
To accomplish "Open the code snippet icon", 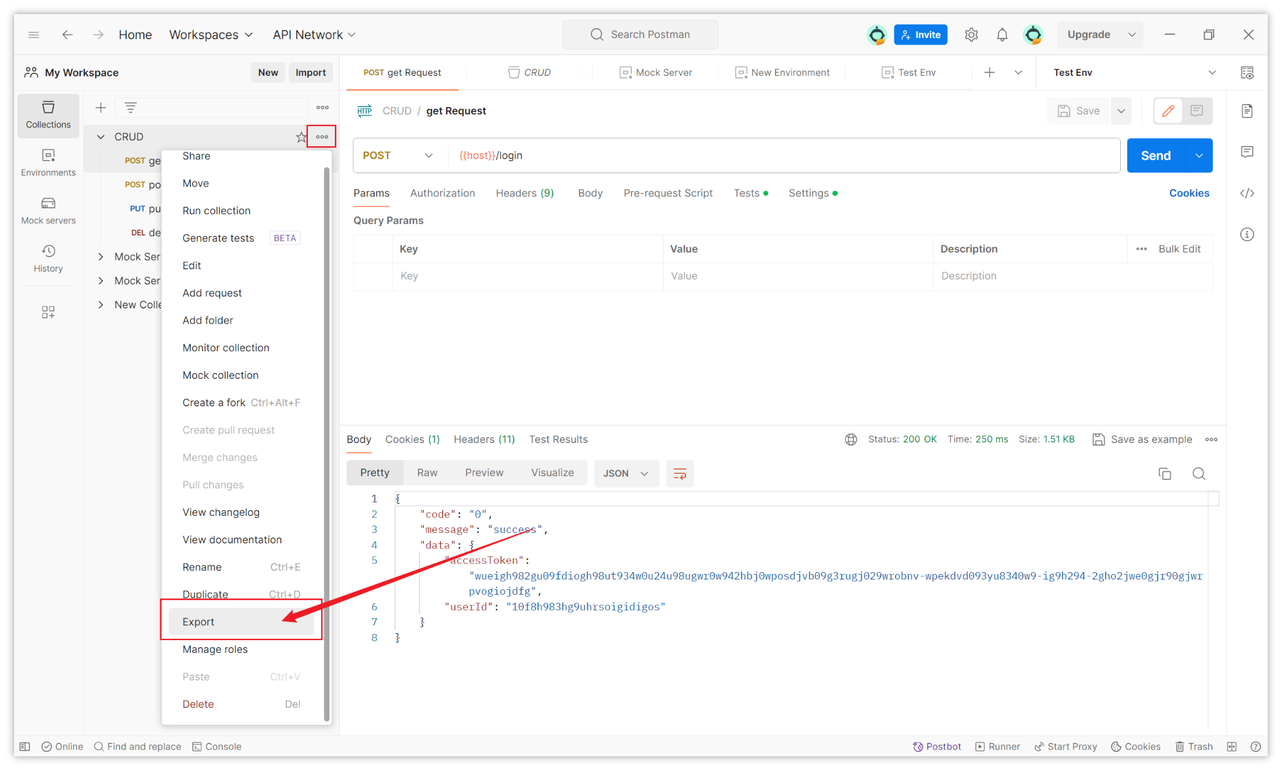I will click(x=1247, y=193).
